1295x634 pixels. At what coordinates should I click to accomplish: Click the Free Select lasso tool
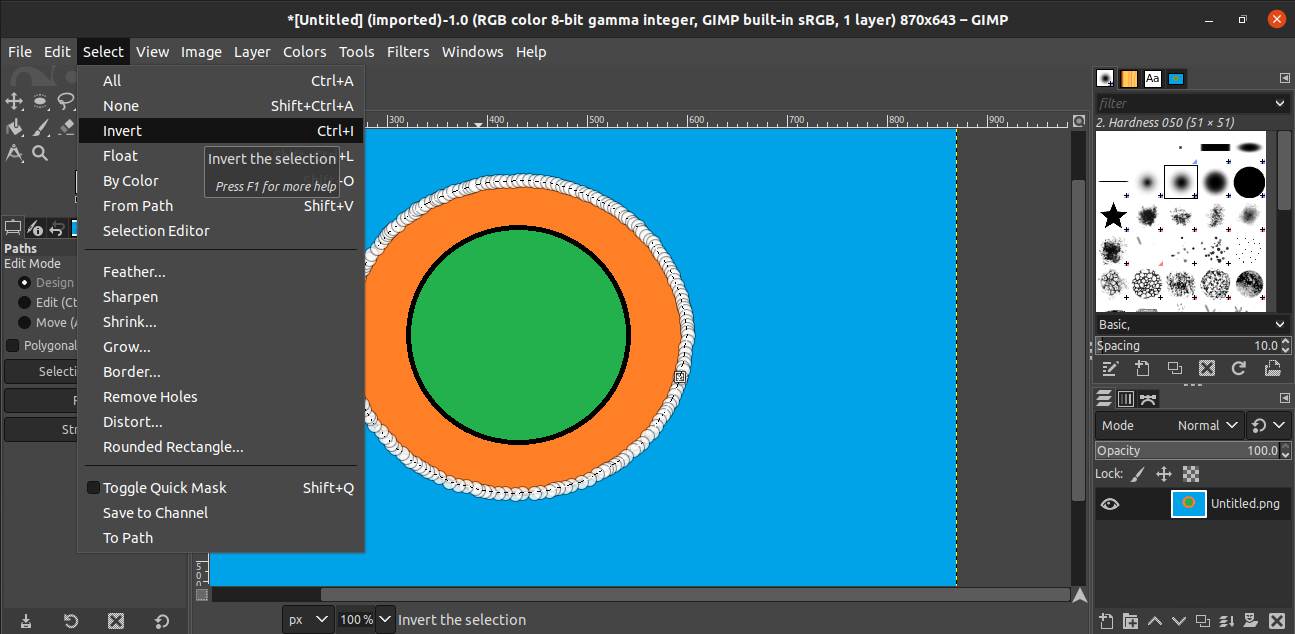coord(66,101)
